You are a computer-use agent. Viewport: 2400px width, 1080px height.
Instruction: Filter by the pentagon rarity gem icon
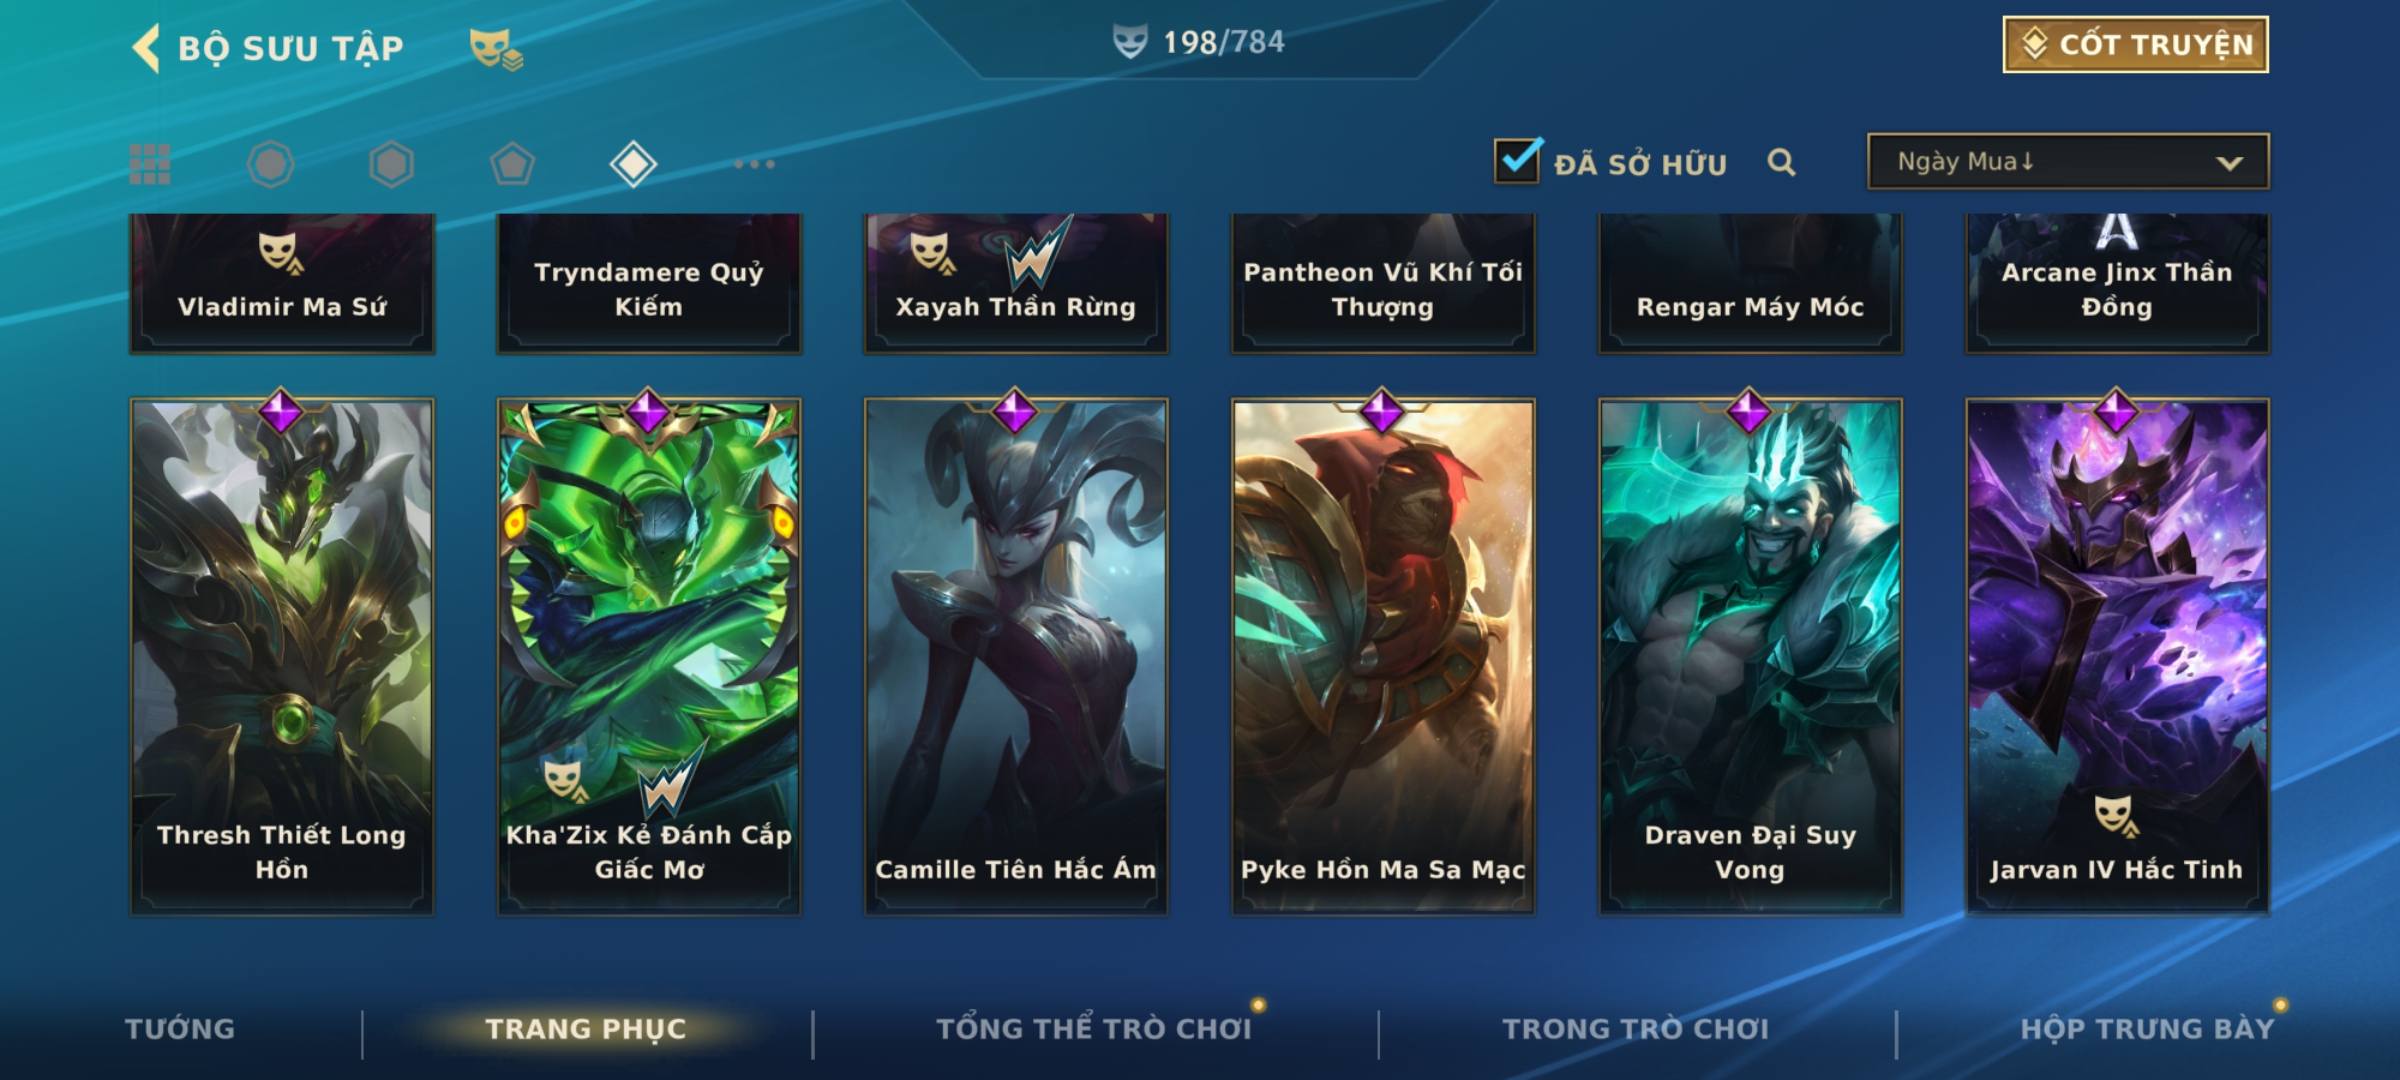pyautogui.click(x=512, y=164)
